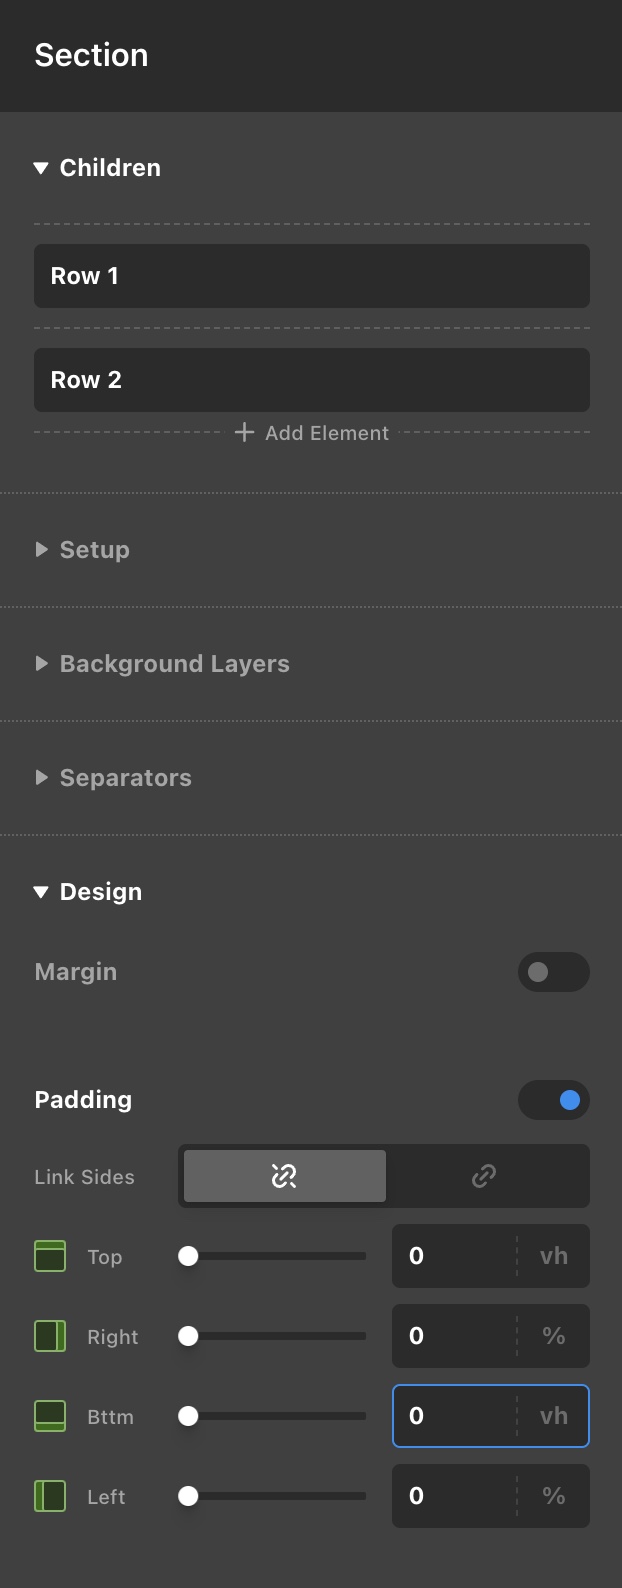Viewport: 622px width, 1588px height.
Task: Open the Row 2 child element
Action: (311, 380)
